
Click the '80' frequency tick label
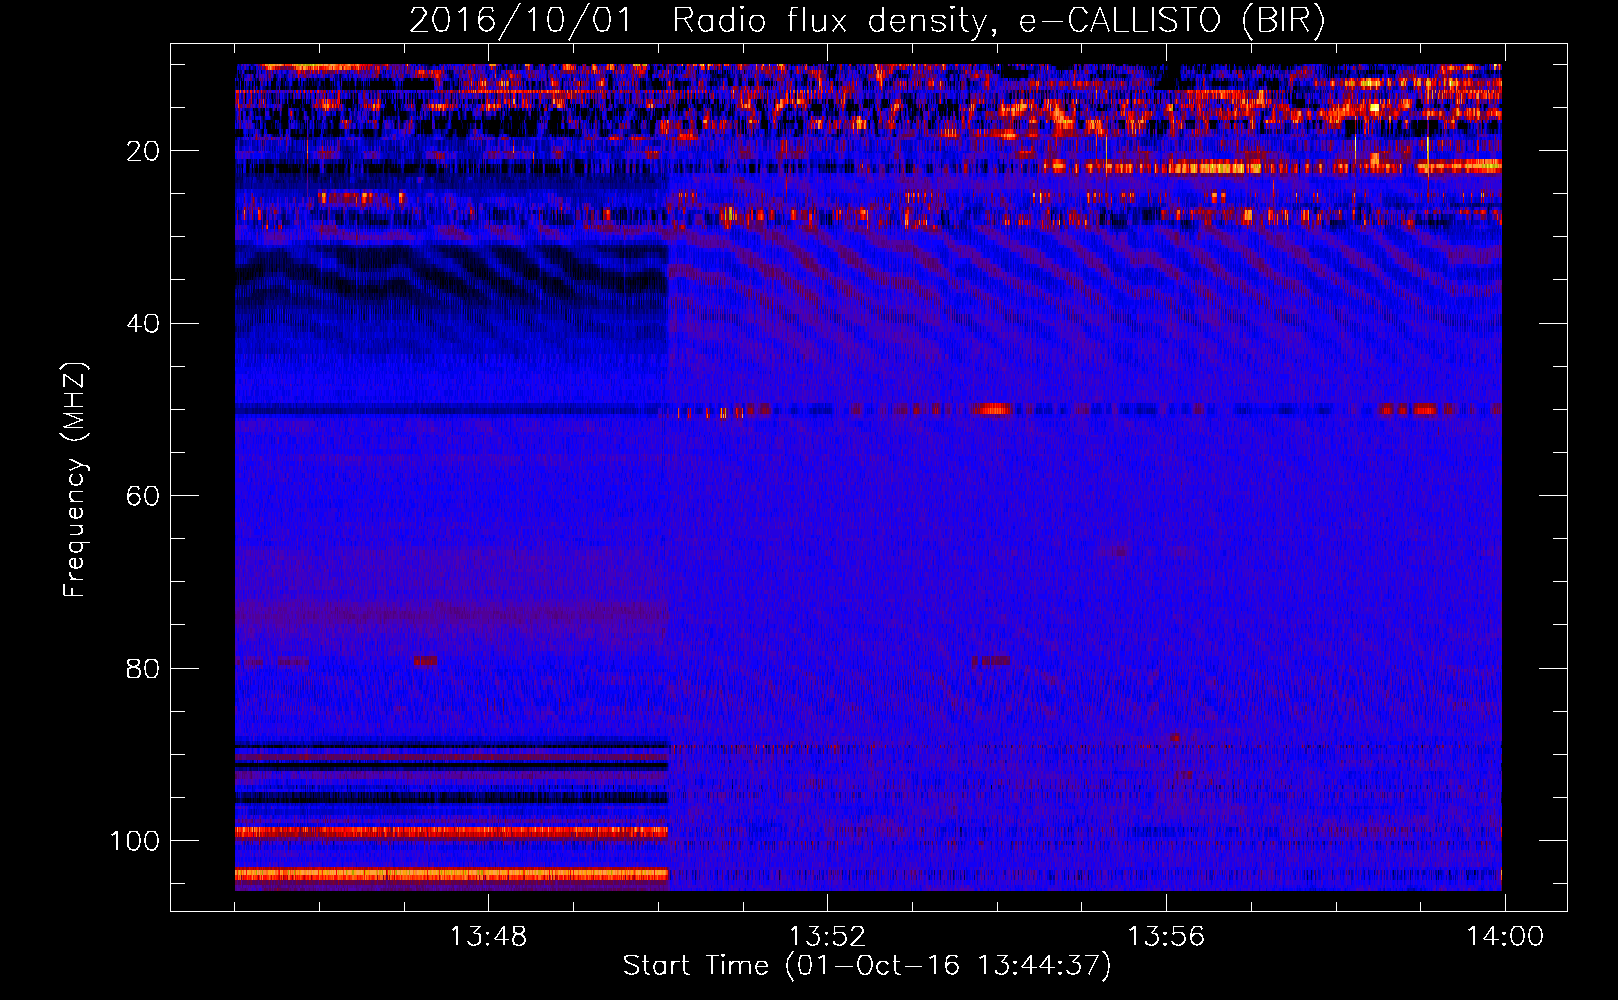point(143,668)
